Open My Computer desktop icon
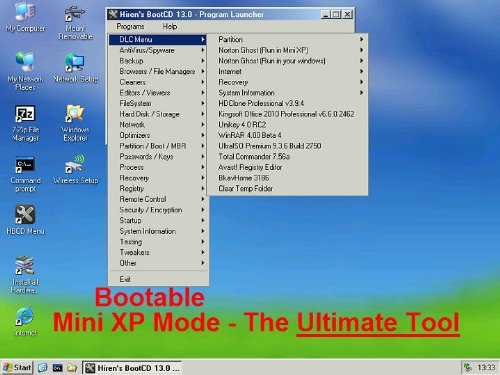 (25, 17)
